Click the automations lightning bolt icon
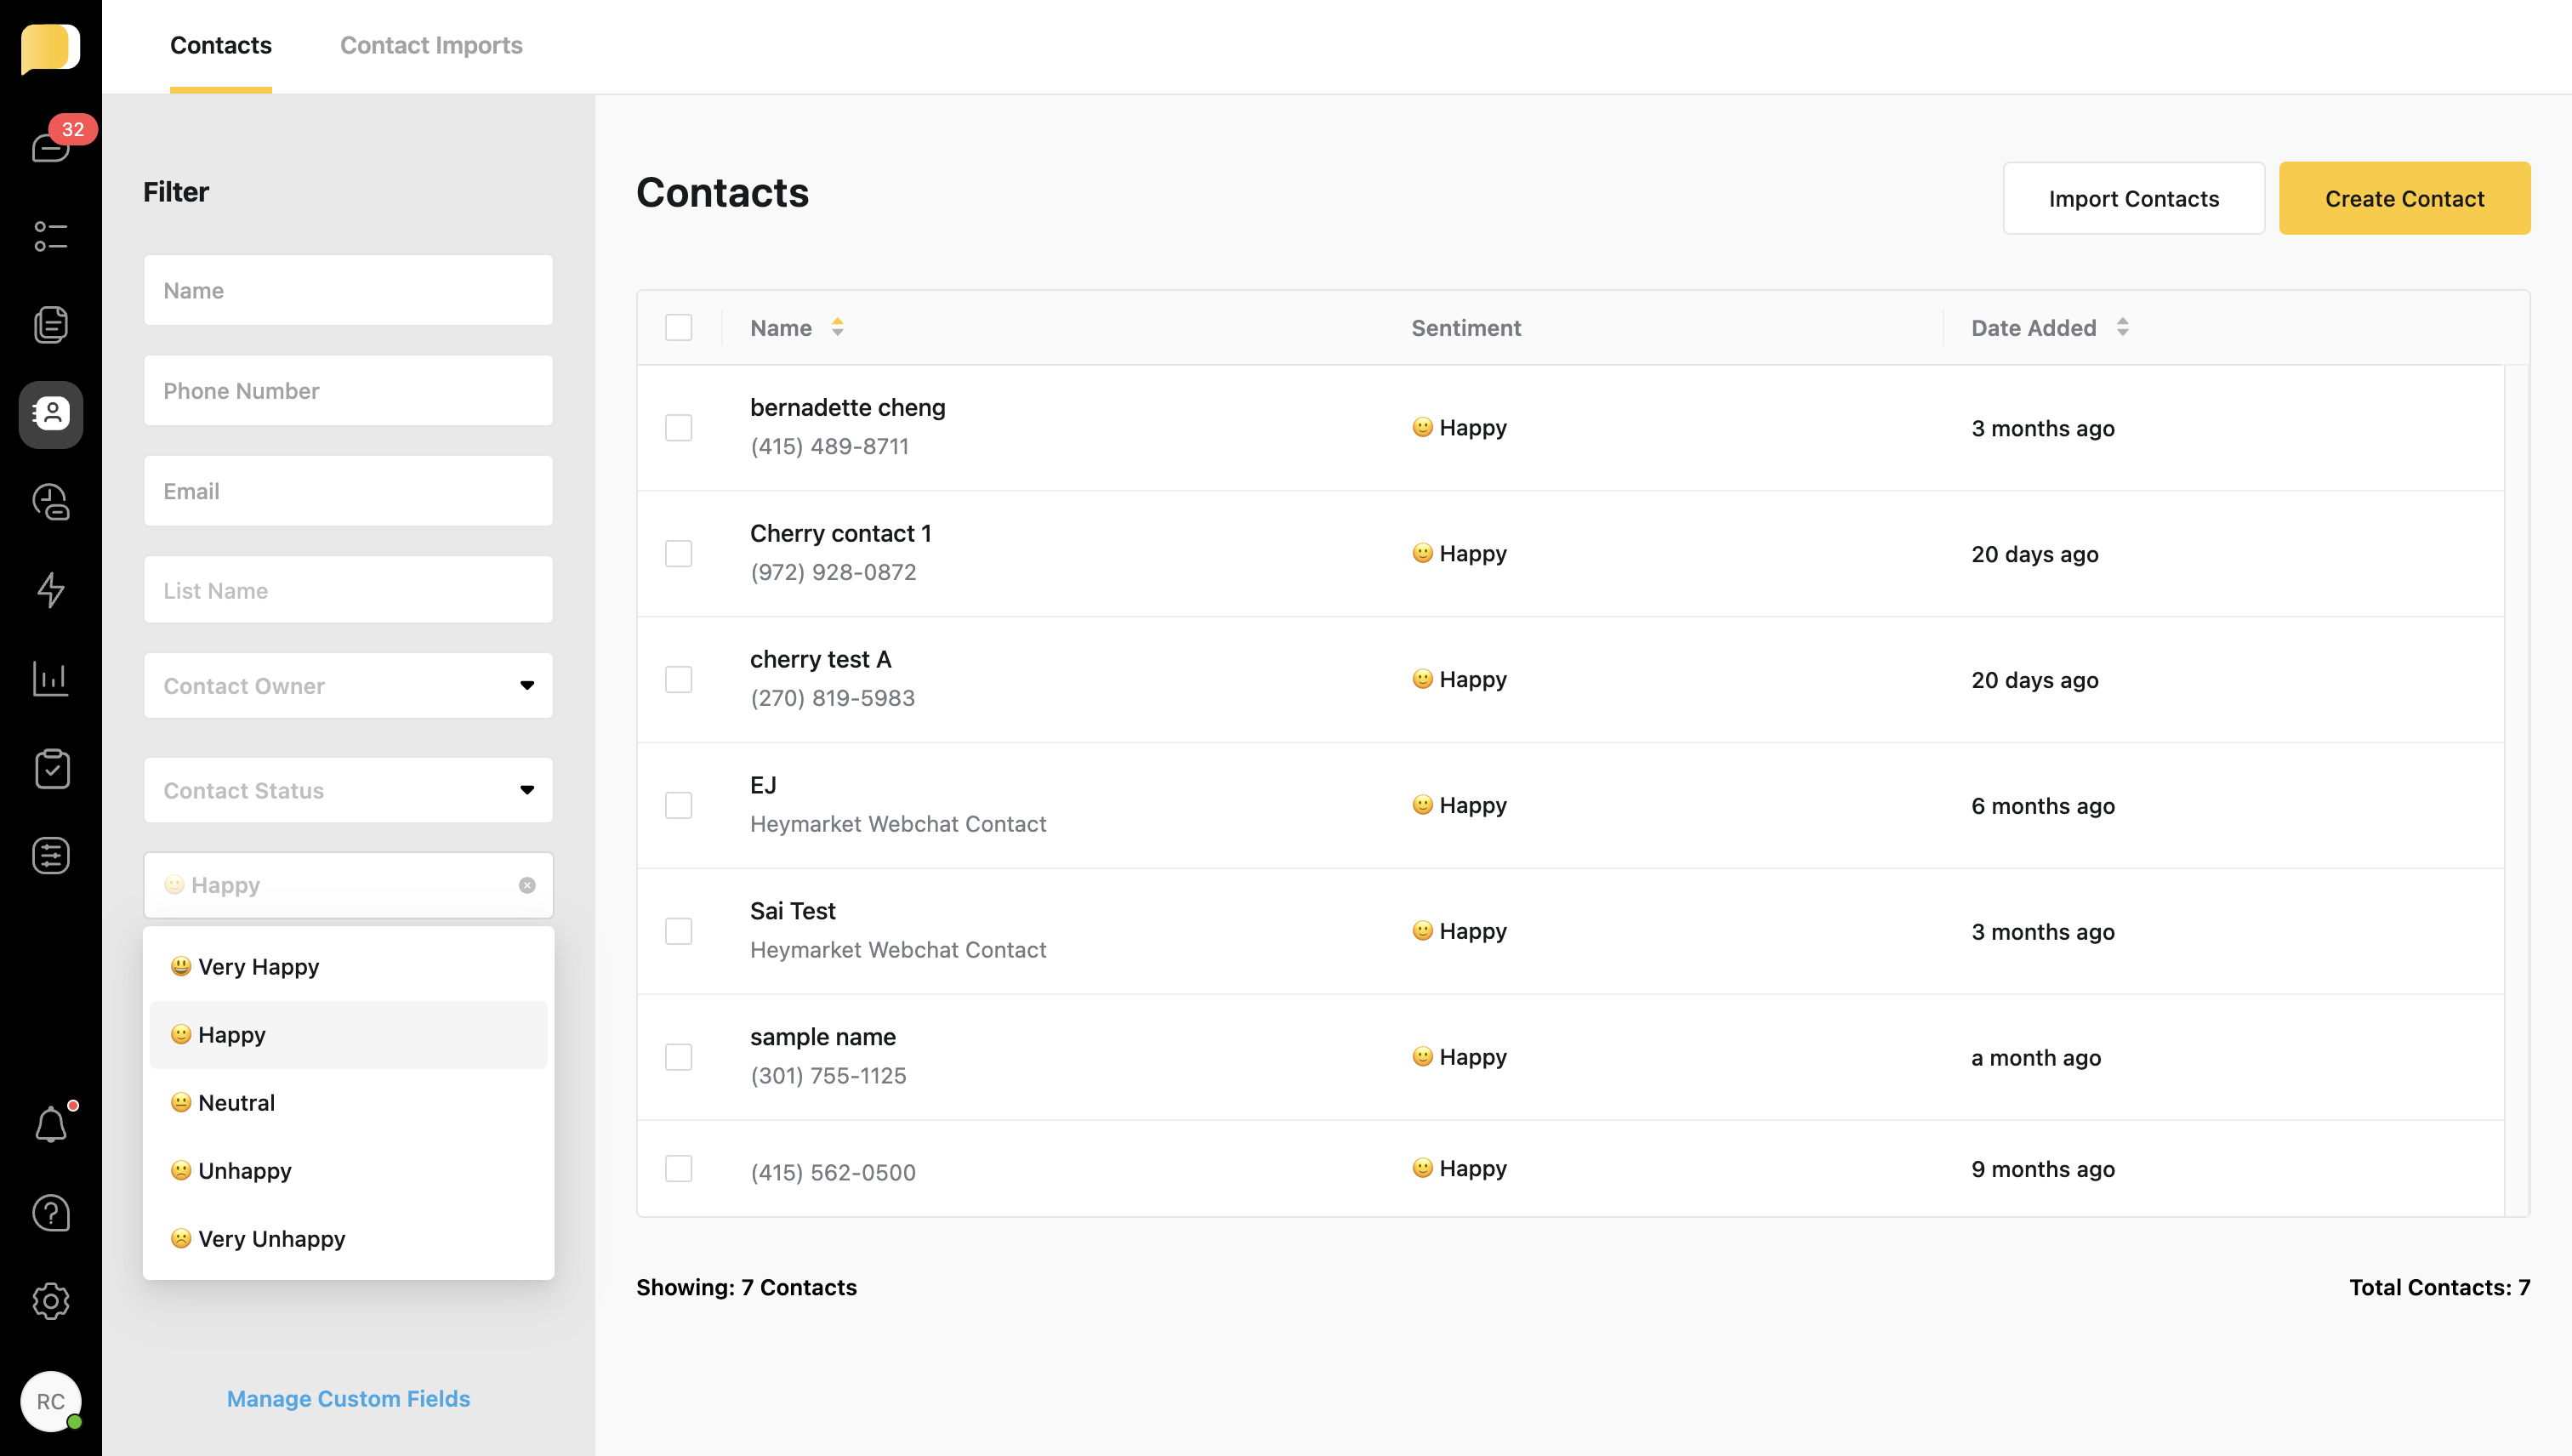The image size is (2572, 1456). point(50,590)
